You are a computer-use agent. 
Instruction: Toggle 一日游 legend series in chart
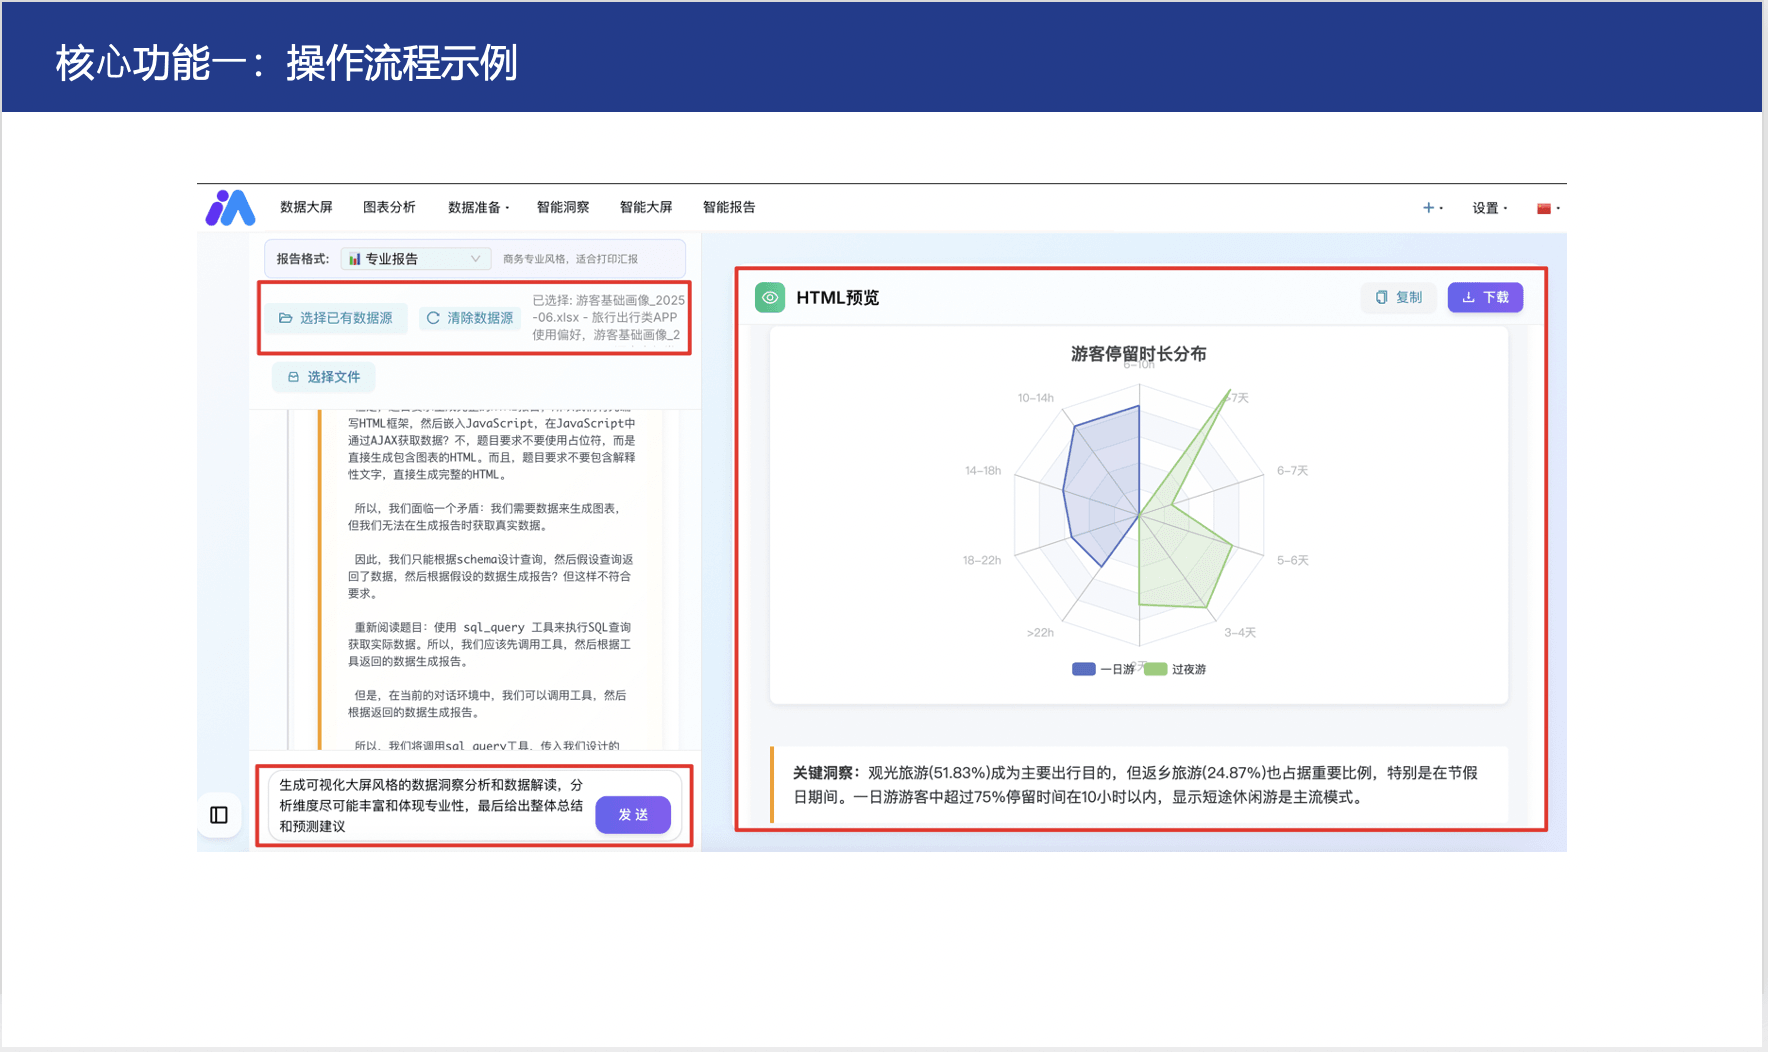[1102, 669]
